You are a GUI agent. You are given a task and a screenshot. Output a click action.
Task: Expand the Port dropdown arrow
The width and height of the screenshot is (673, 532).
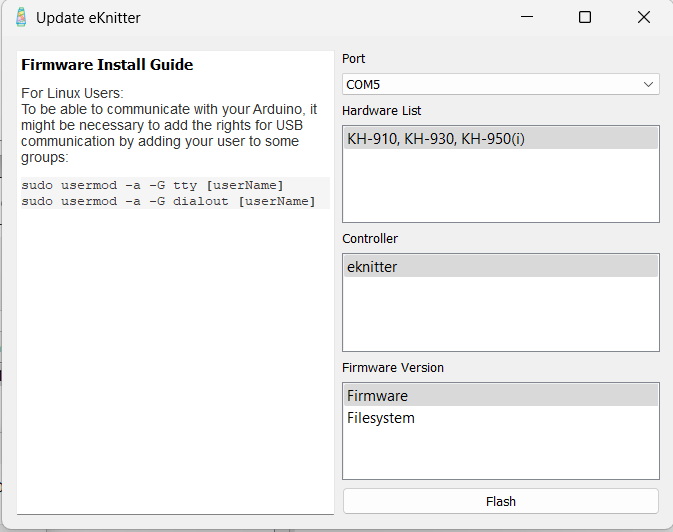648,85
